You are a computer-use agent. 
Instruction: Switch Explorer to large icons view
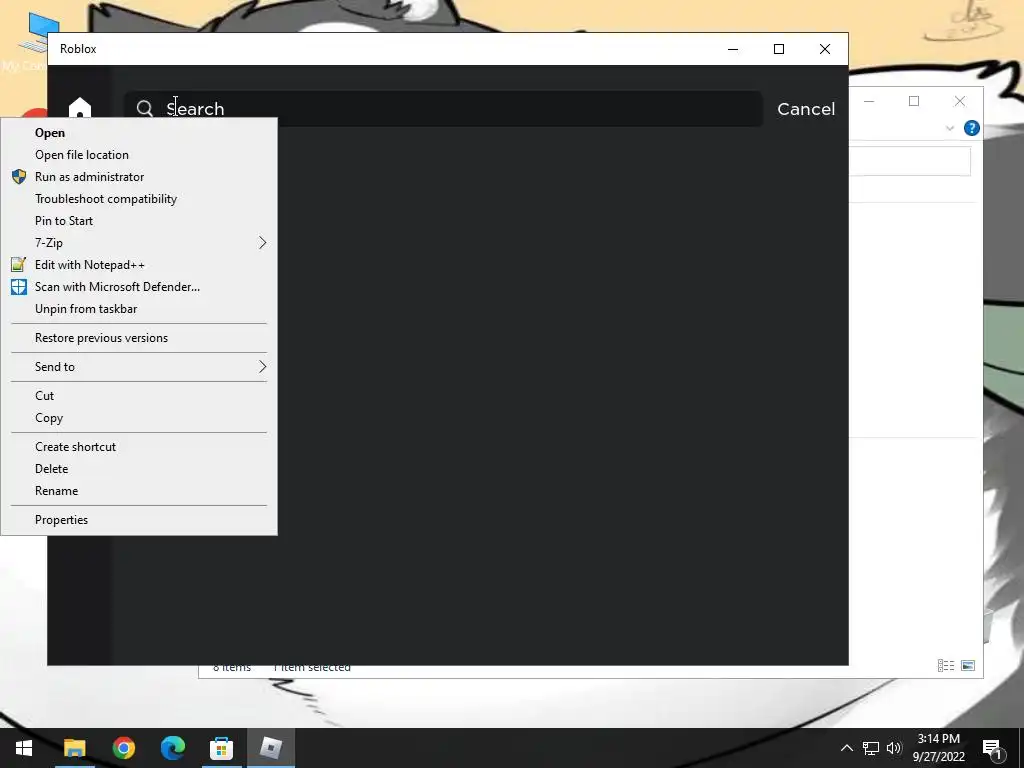pyautogui.click(x=968, y=665)
